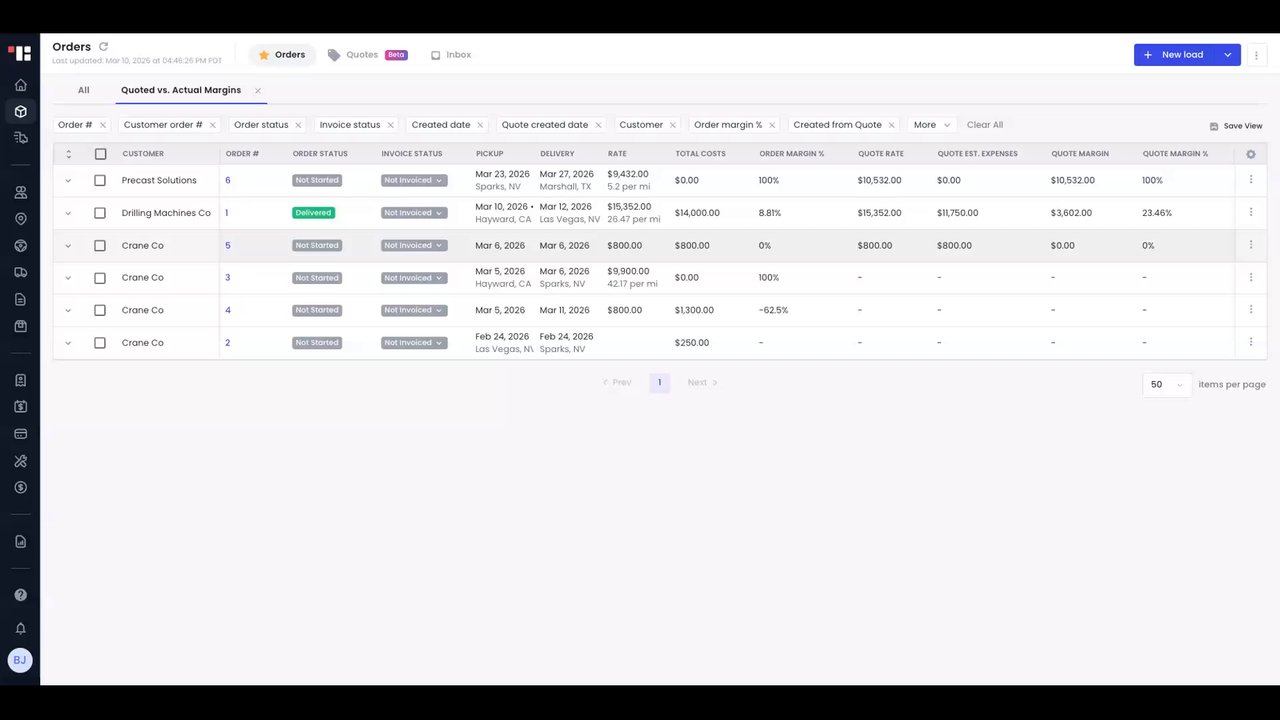Open the locations pin icon in sidebar
This screenshot has height=720, width=1280.
pos(20,218)
